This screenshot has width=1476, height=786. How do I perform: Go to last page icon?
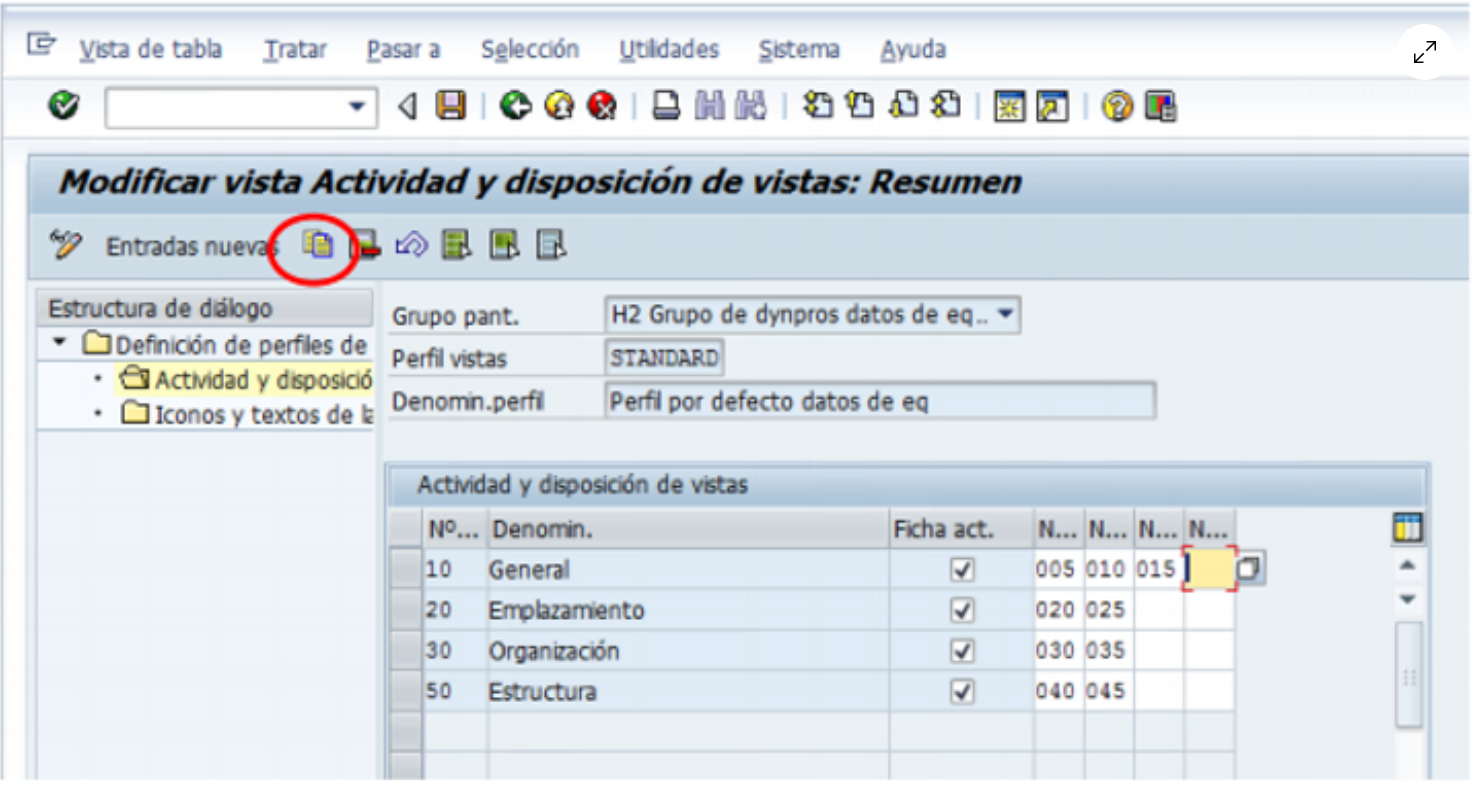pos(946,105)
